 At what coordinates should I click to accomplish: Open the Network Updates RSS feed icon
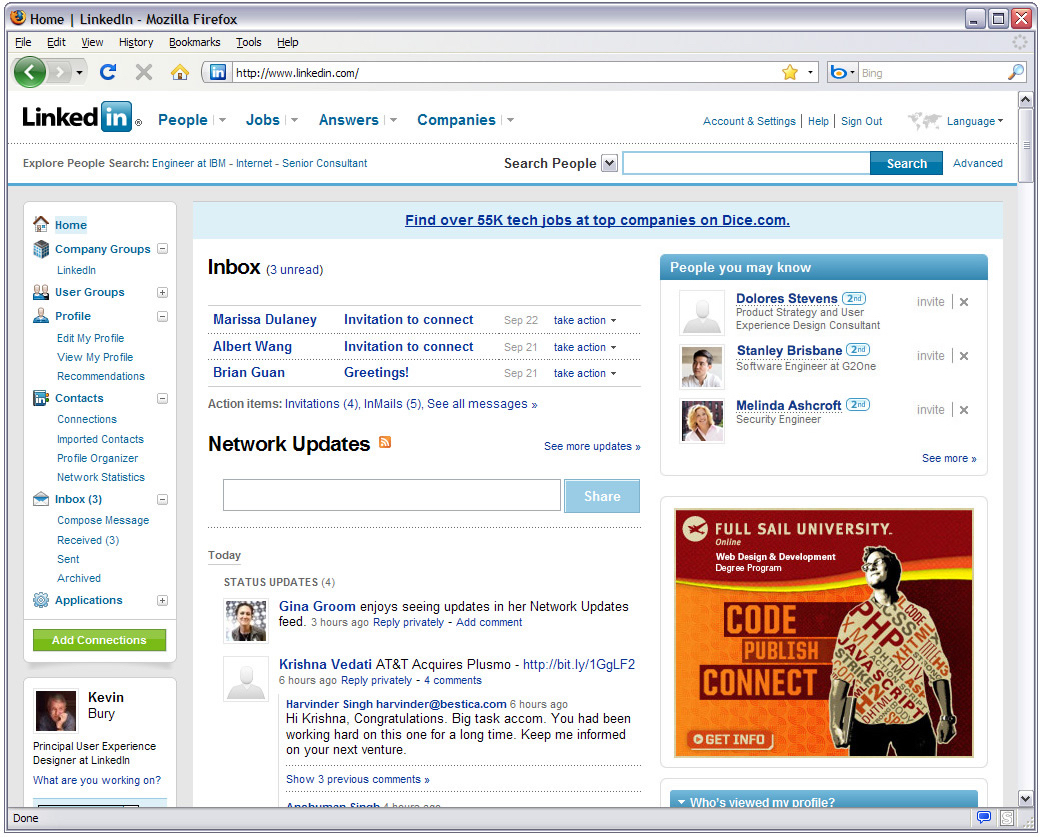(x=385, y=442)
